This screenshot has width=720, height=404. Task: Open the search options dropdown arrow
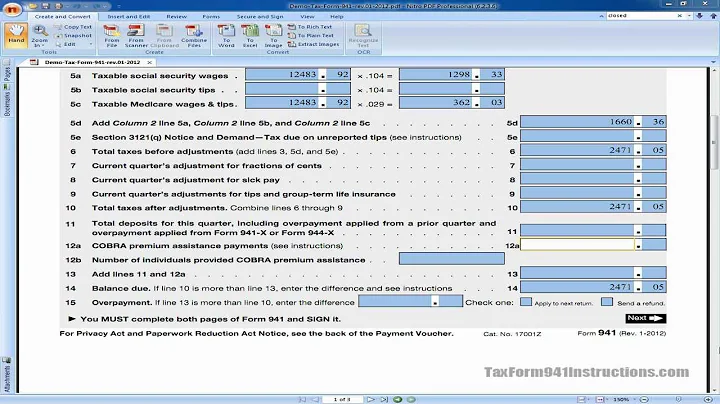[689, 16]
